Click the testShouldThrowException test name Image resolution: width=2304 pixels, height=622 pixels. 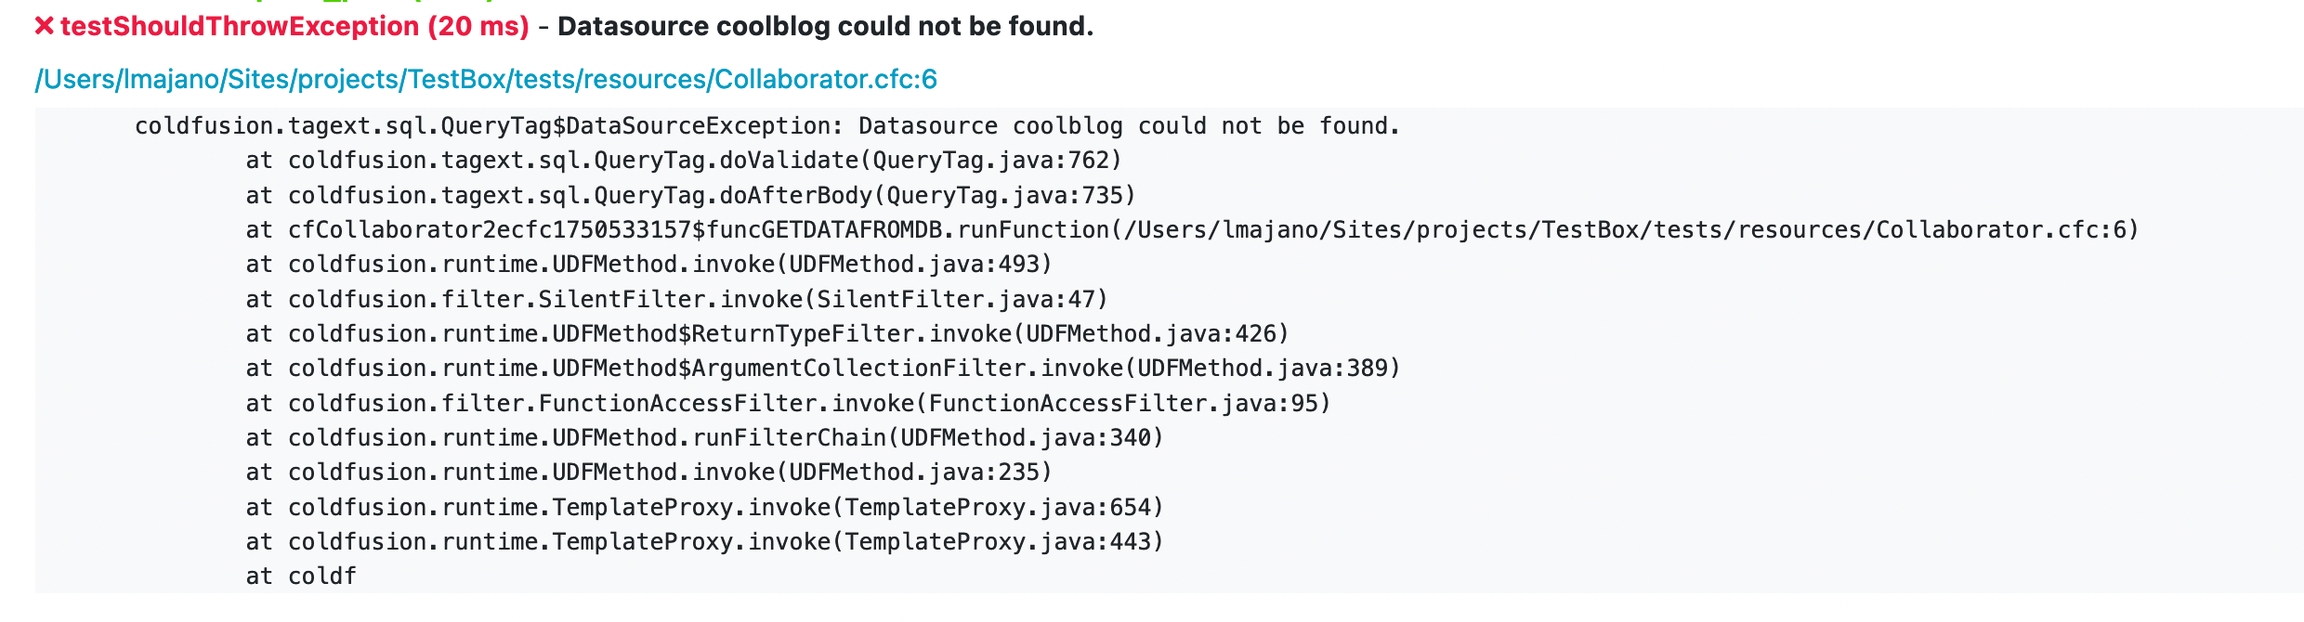click(239, 26)
